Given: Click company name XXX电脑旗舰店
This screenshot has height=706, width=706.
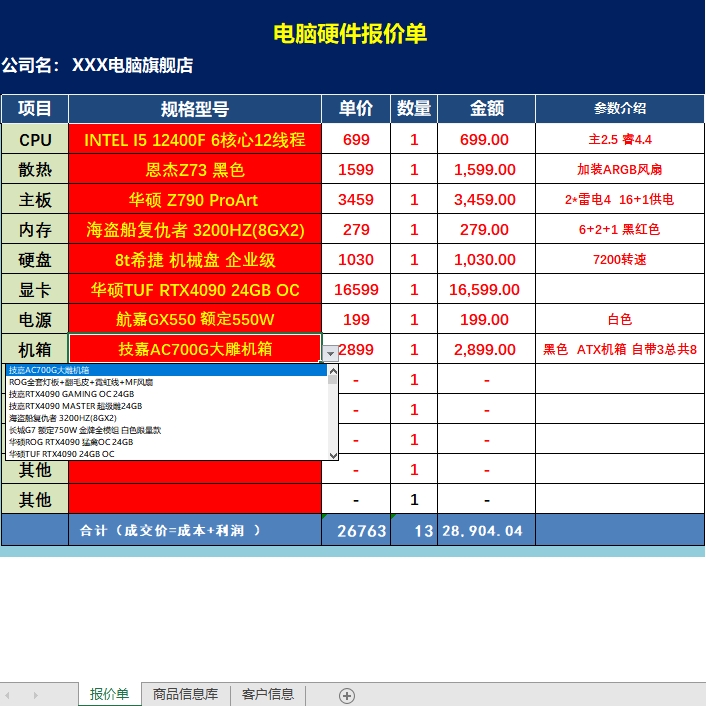Looking at the screenshot, I should tap(132, 65).
